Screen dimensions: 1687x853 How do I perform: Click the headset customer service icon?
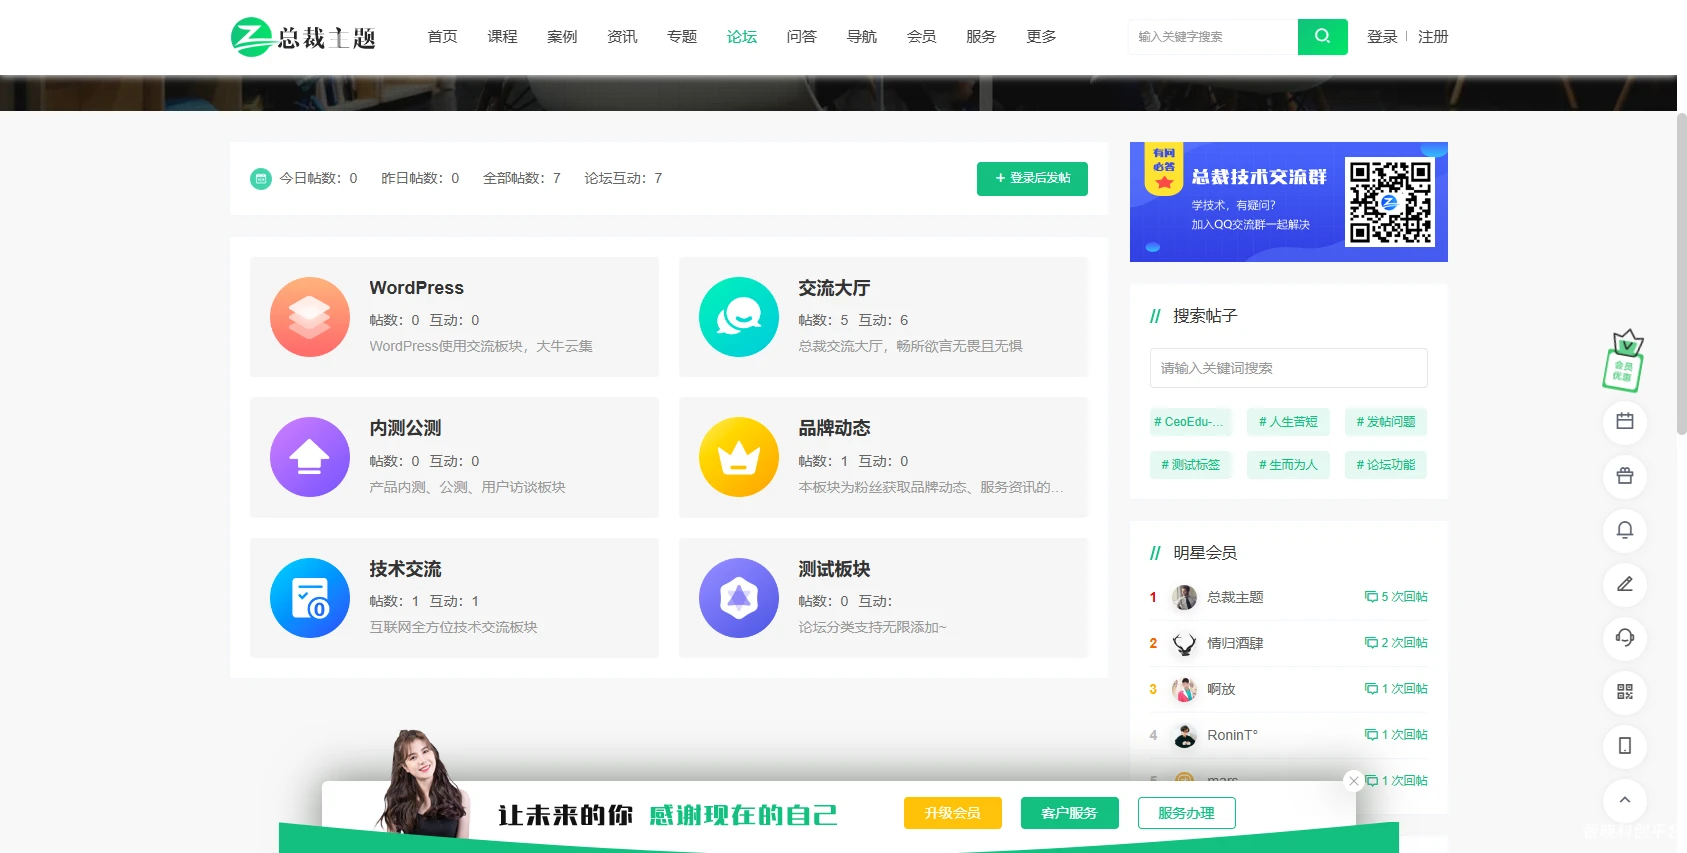(1625, 638)
